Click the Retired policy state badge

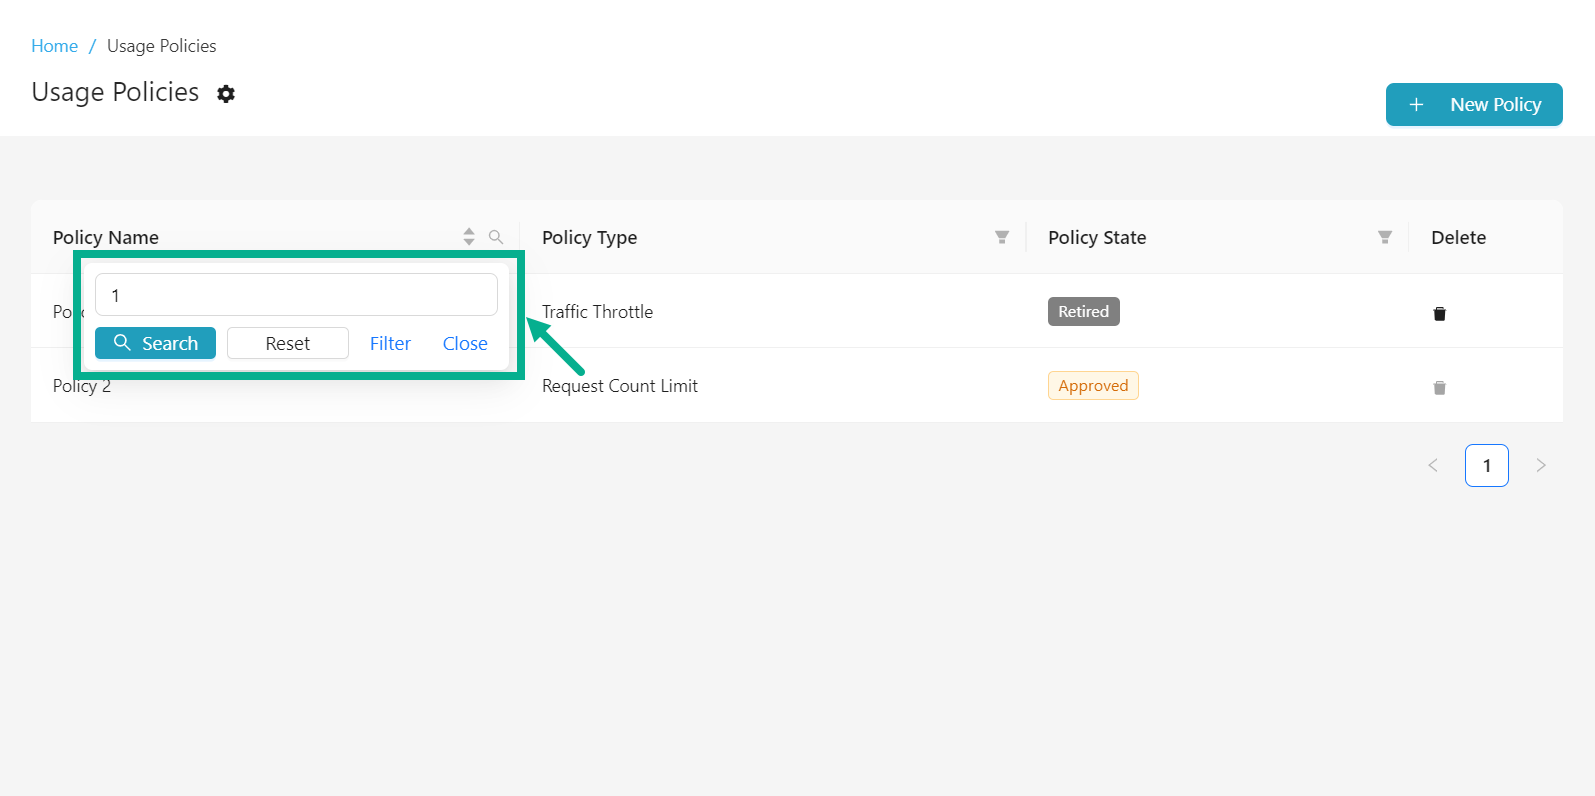[1083, 312]
